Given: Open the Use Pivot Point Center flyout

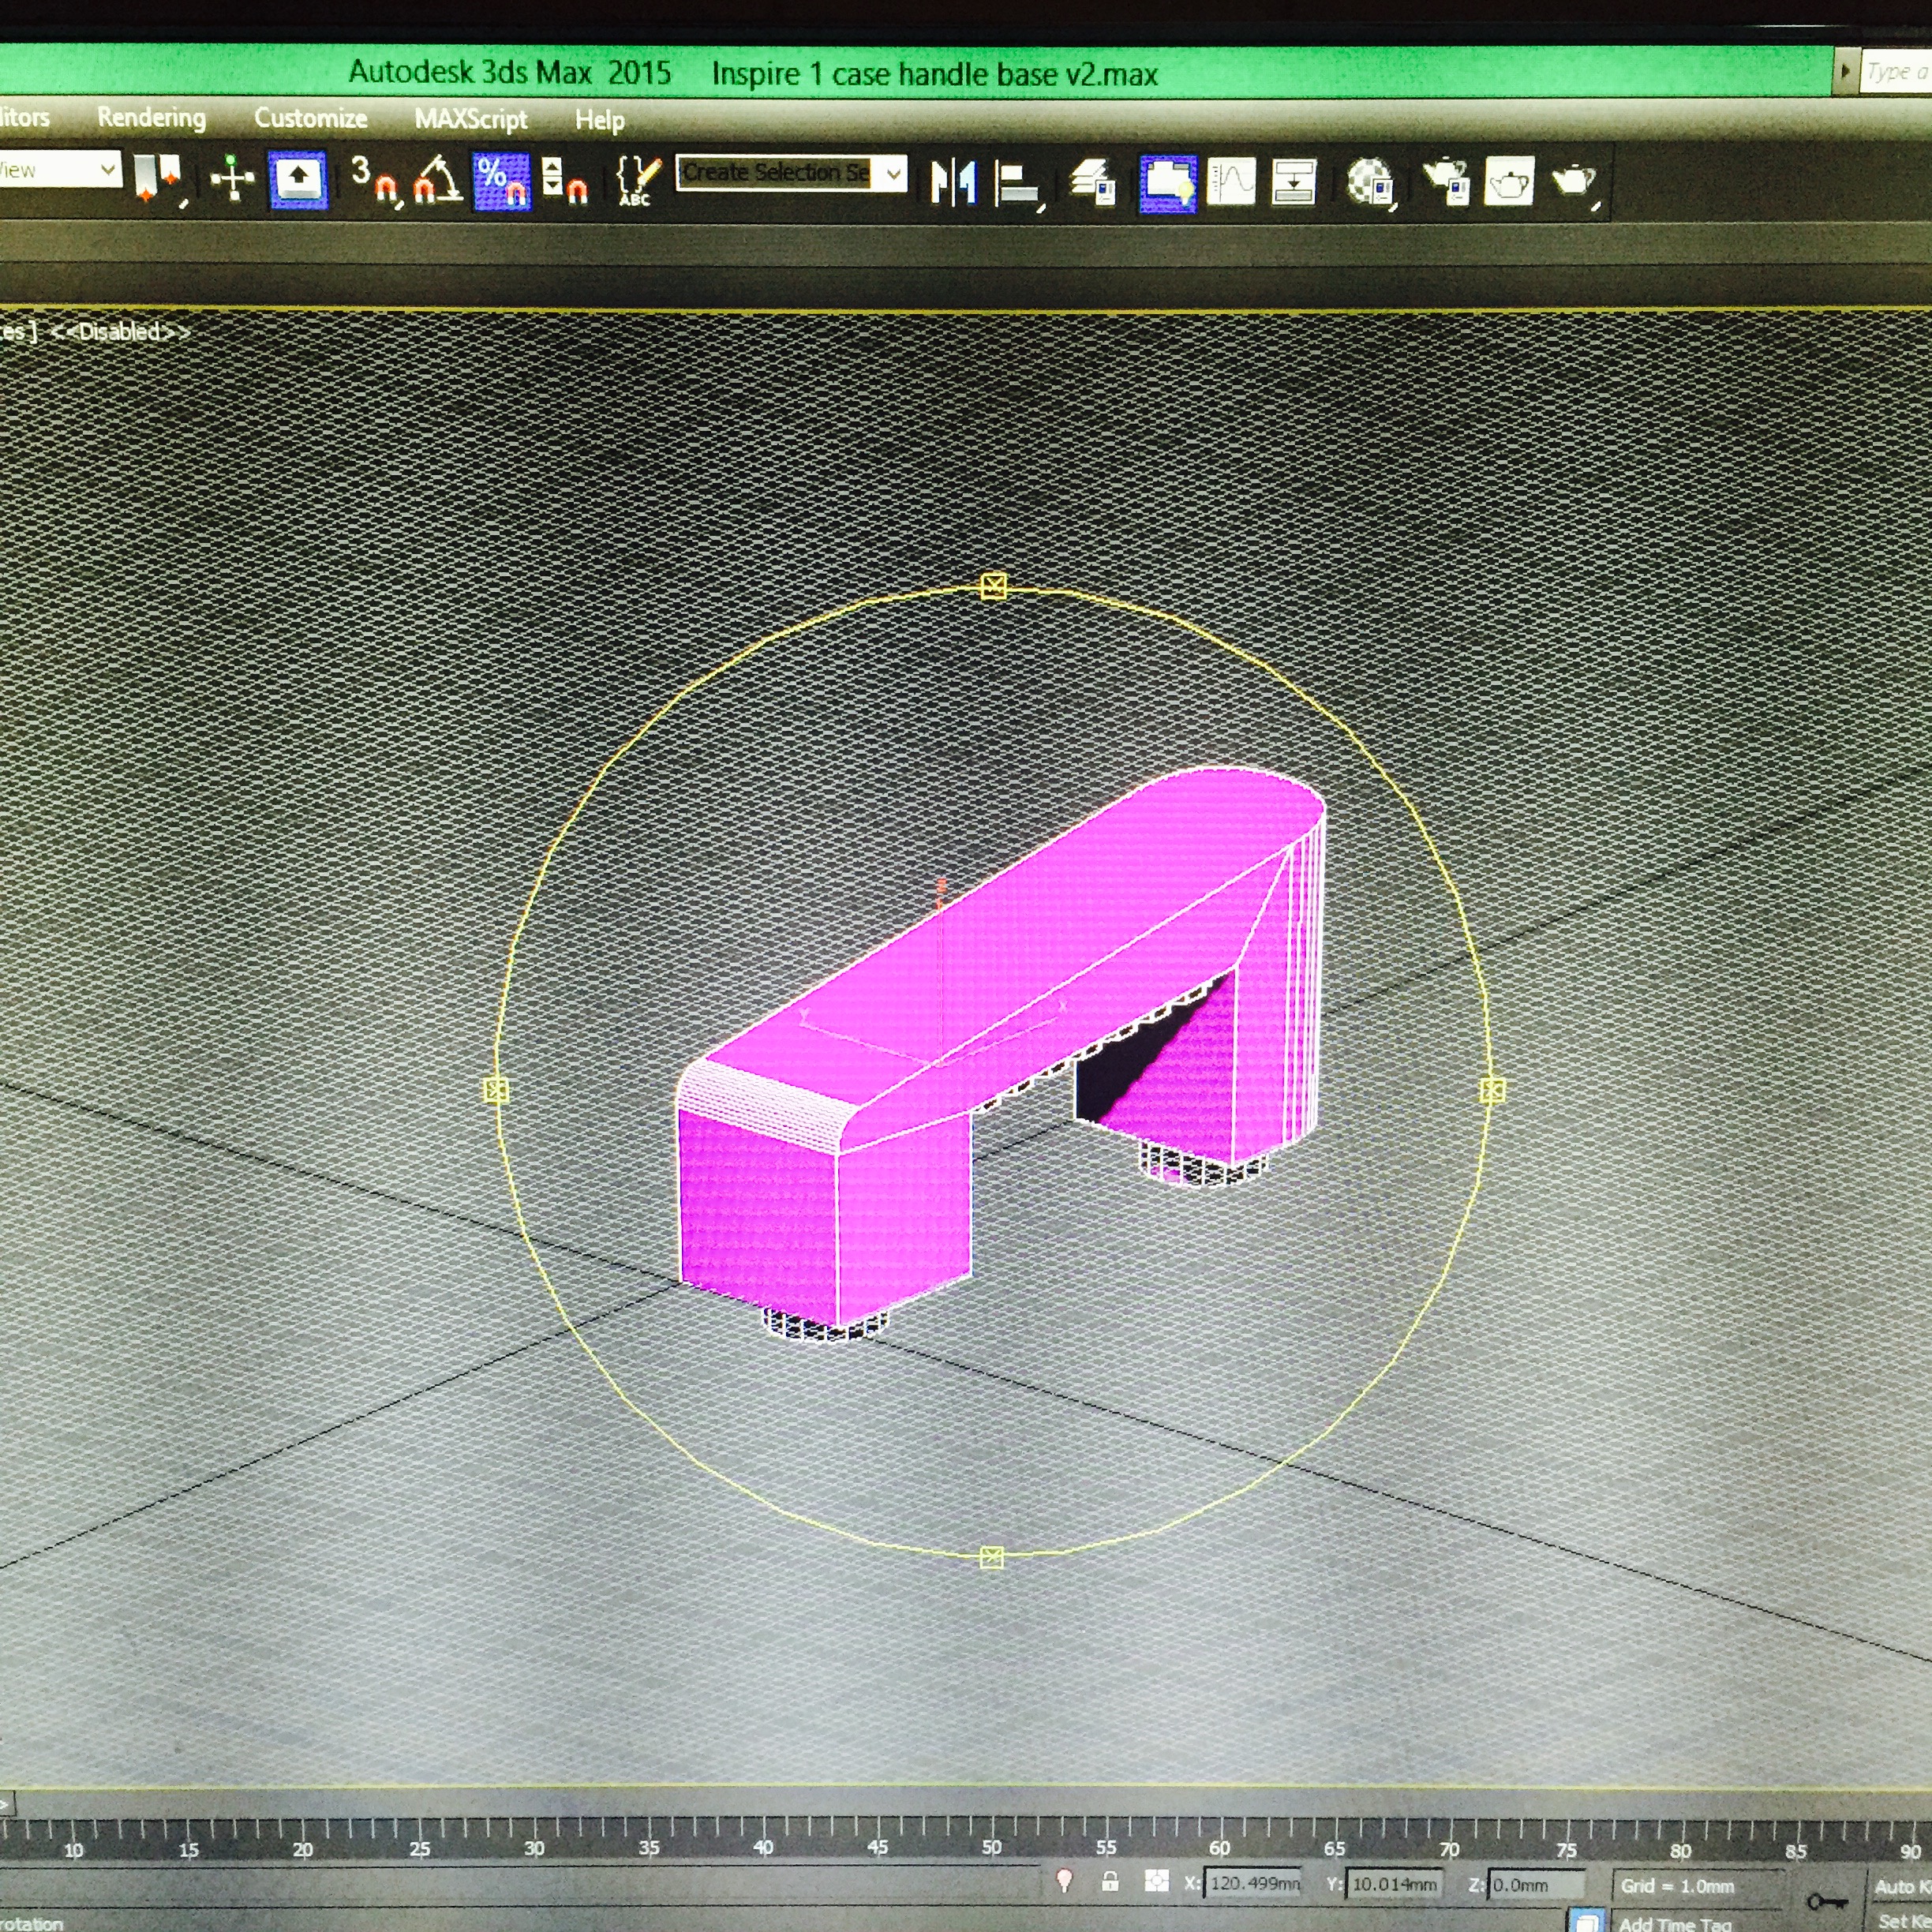Looking at the screenshot, I should pyautogui.click(x=159, y=180).
